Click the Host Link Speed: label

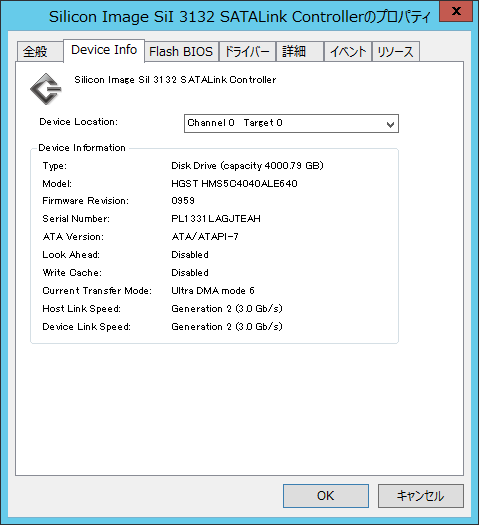point(81,309)
